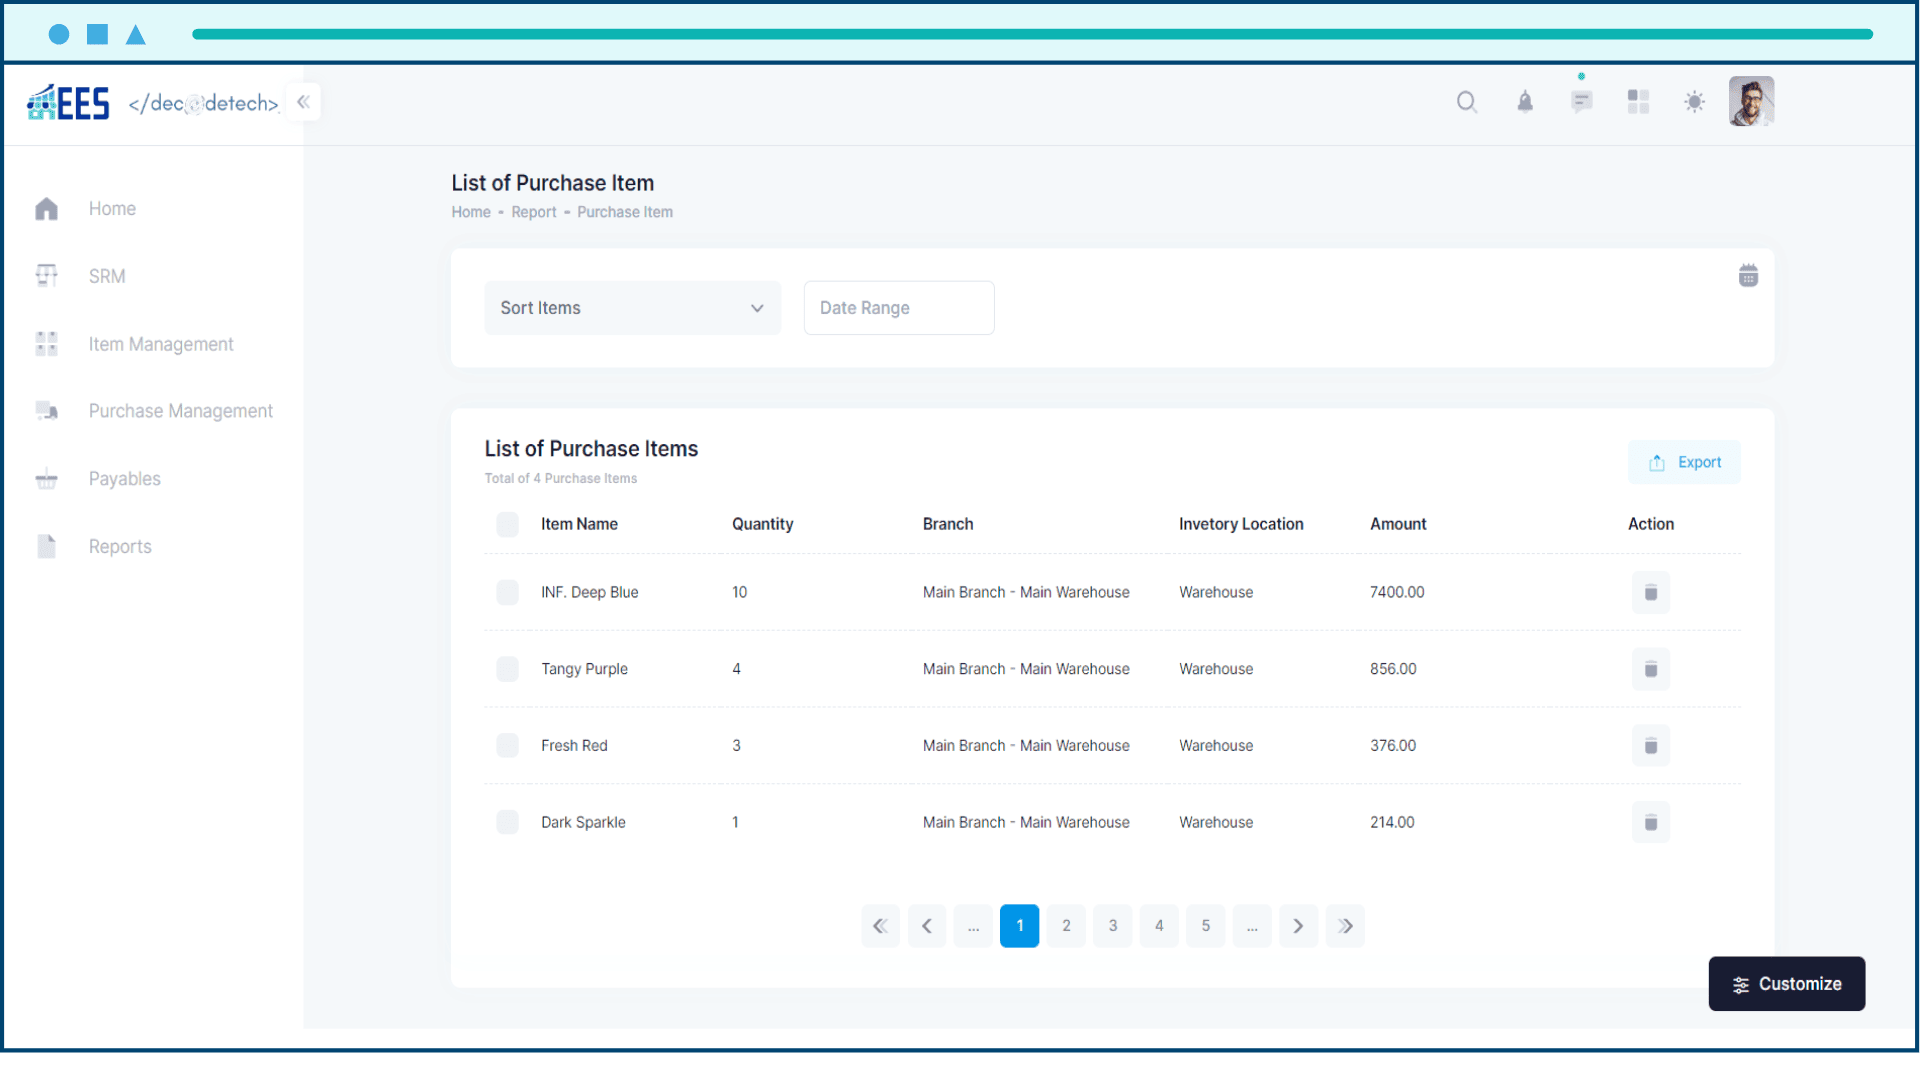The width and height of the screenshot is (1920, 1080).
Task: Open the notifications bell icon
Action: [x=1524, y=102]
